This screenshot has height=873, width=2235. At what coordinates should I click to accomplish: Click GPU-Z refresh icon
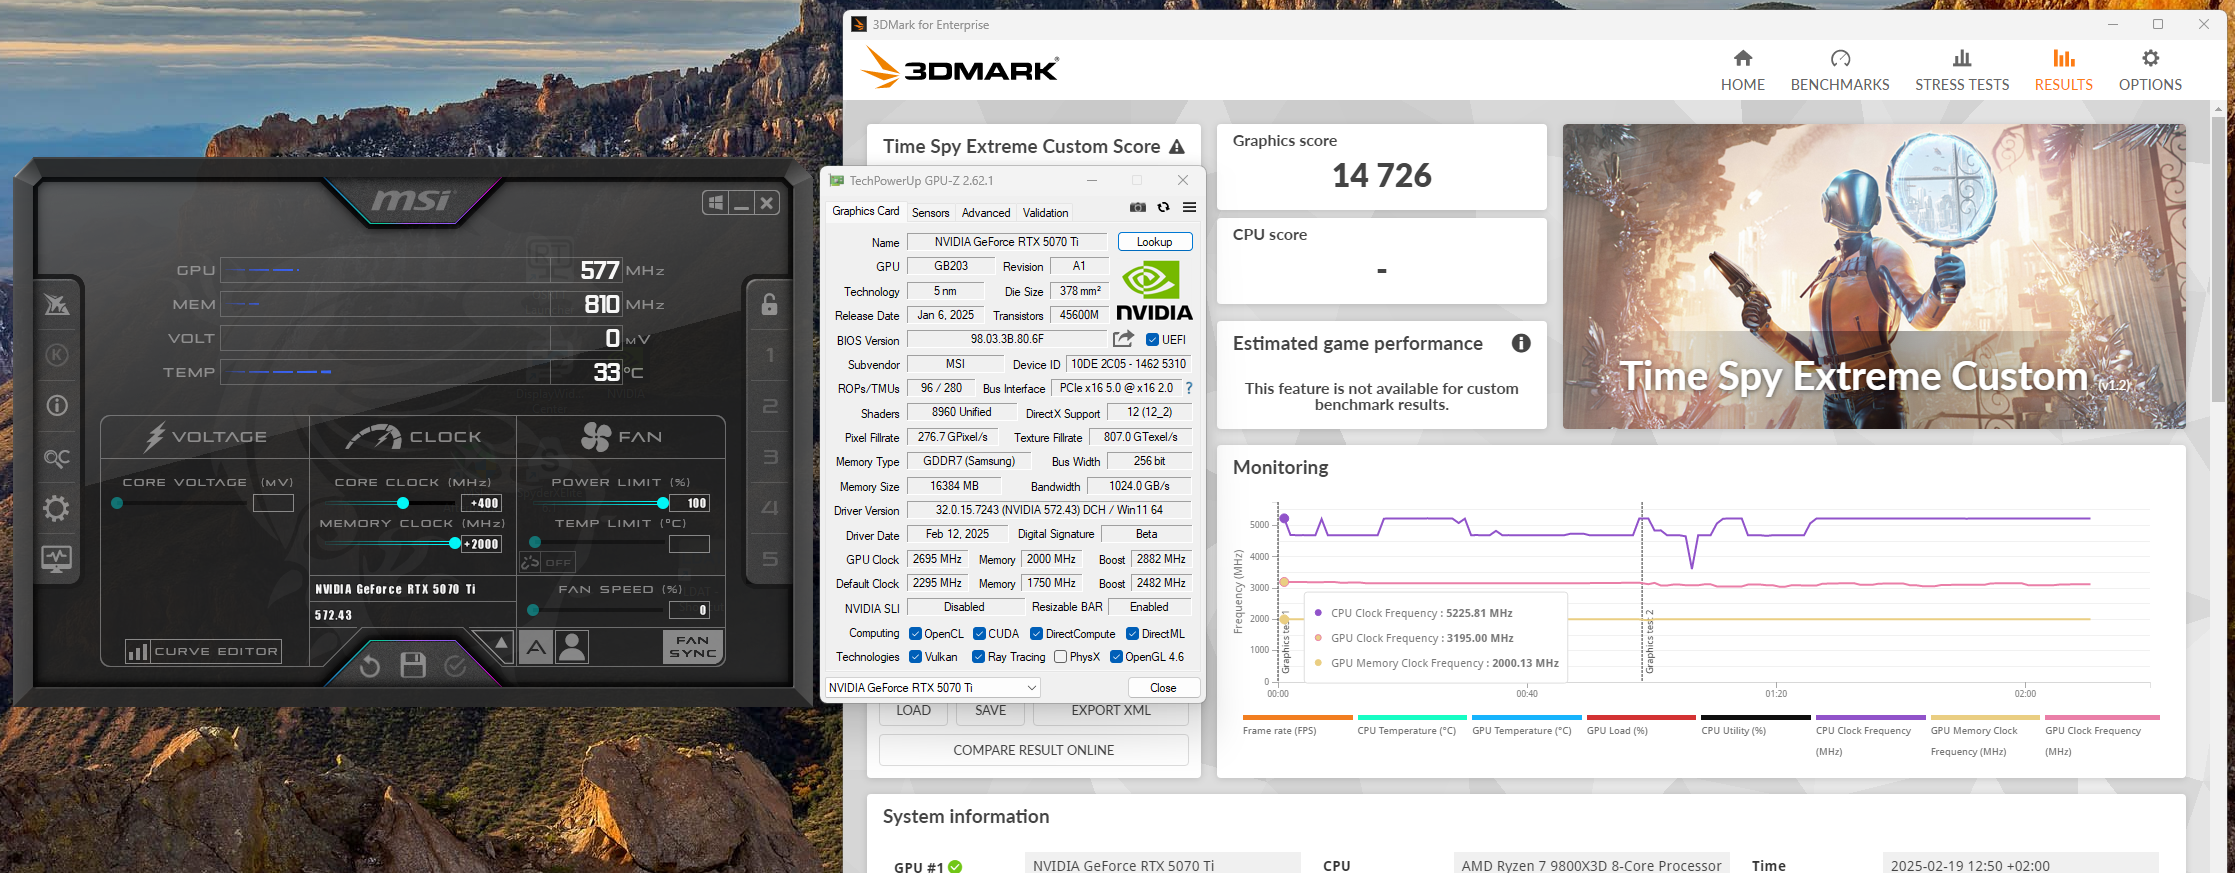1163,208
